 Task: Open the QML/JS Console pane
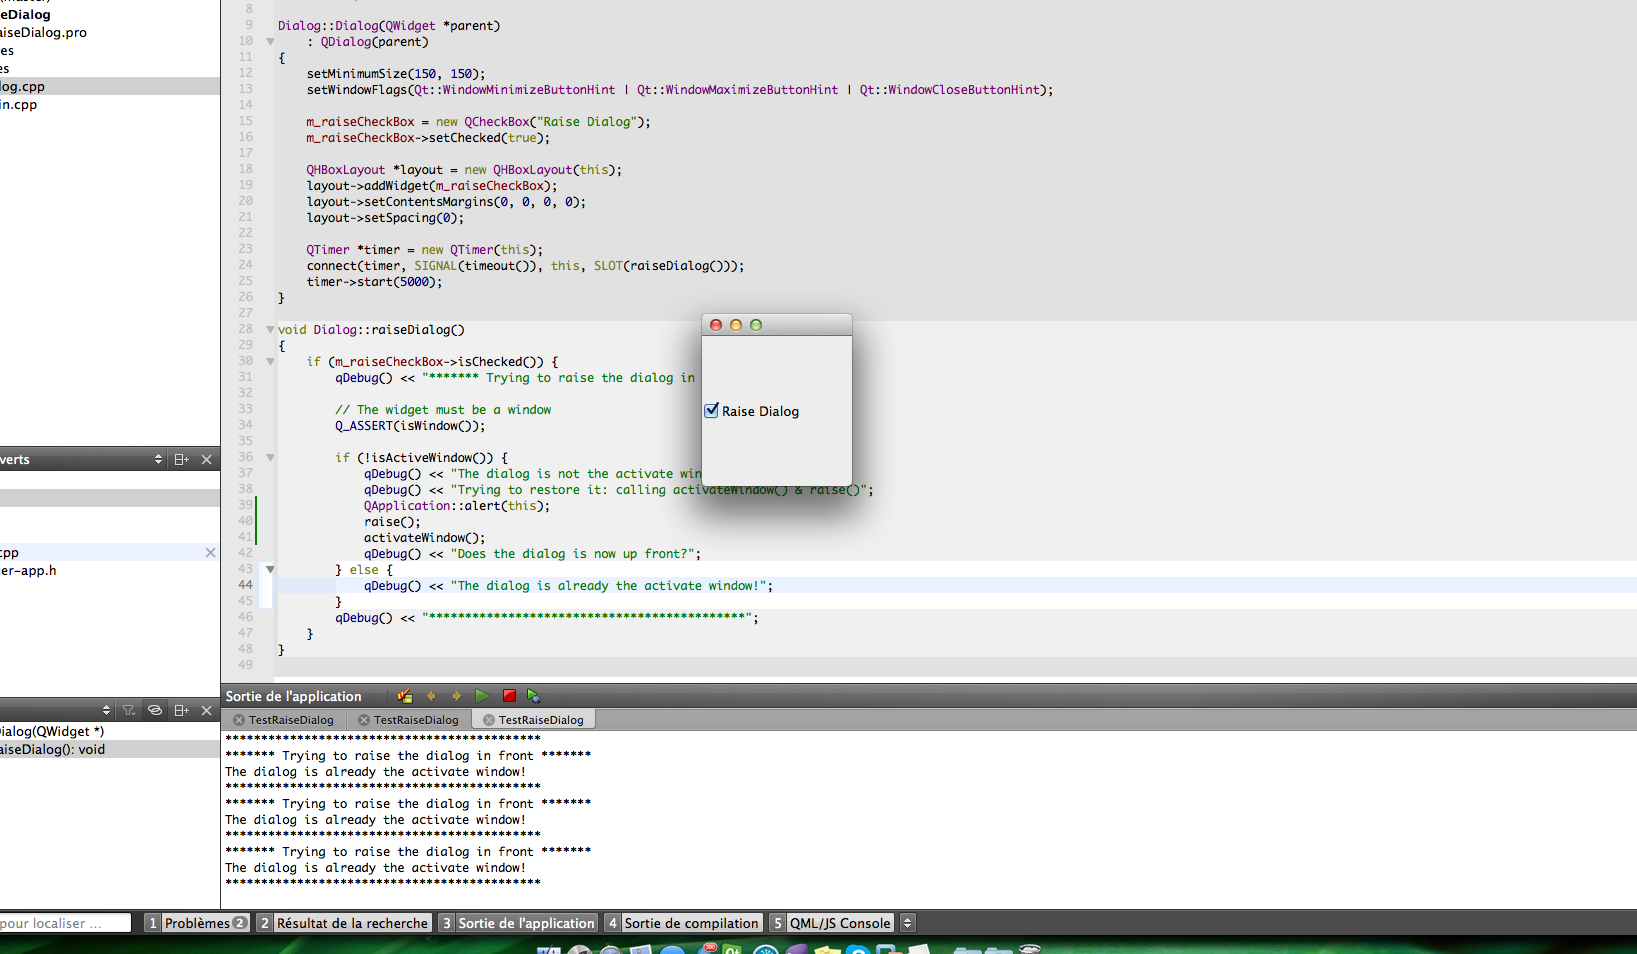tap(831, 923)
